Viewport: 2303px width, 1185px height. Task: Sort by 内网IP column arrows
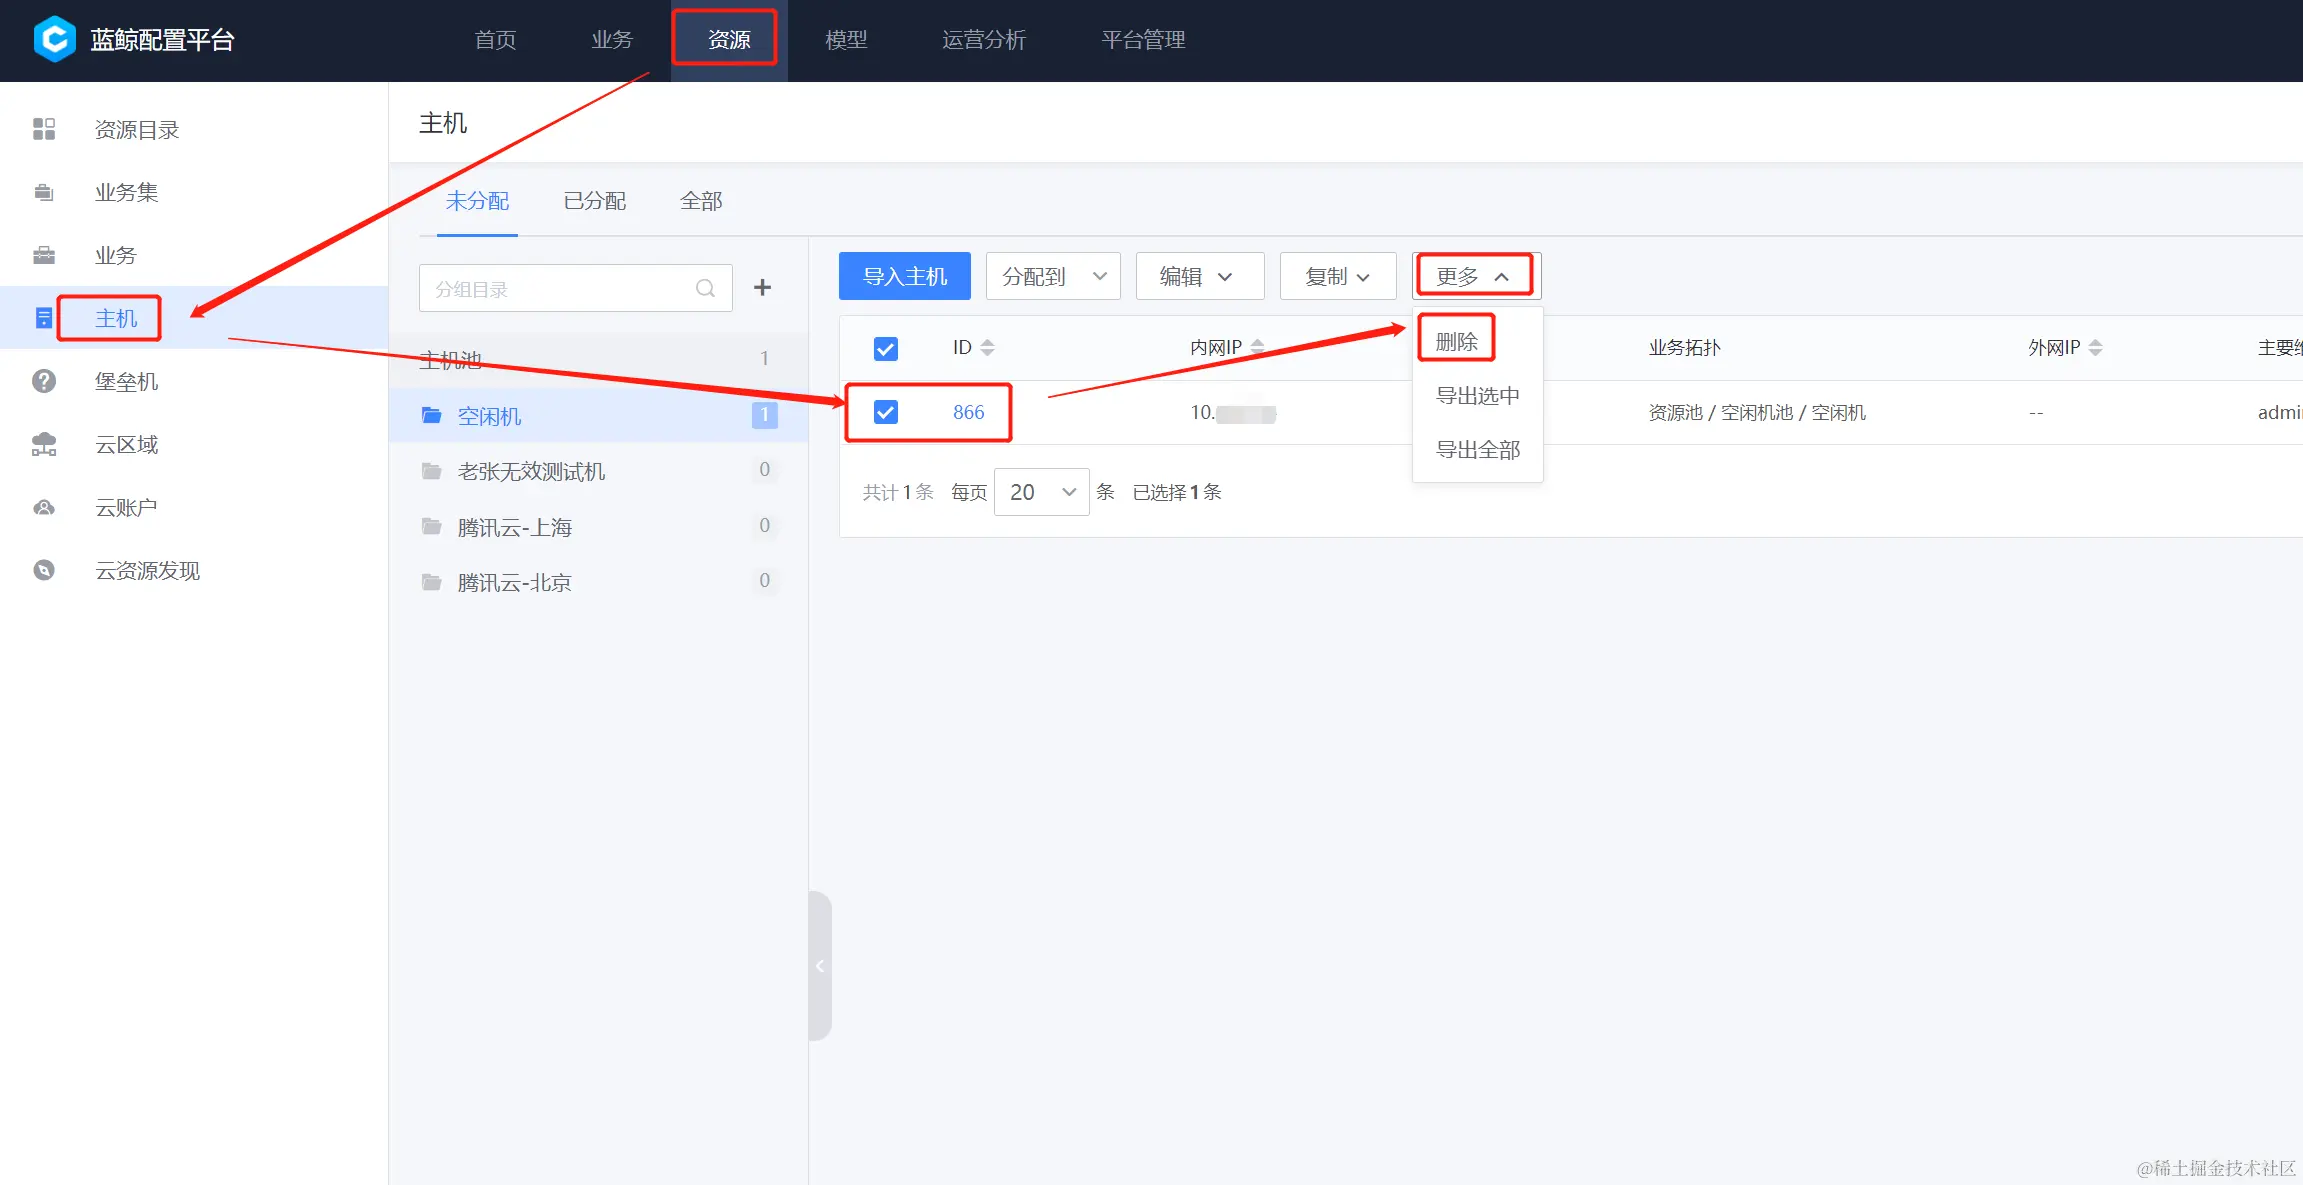point(1257,347)
